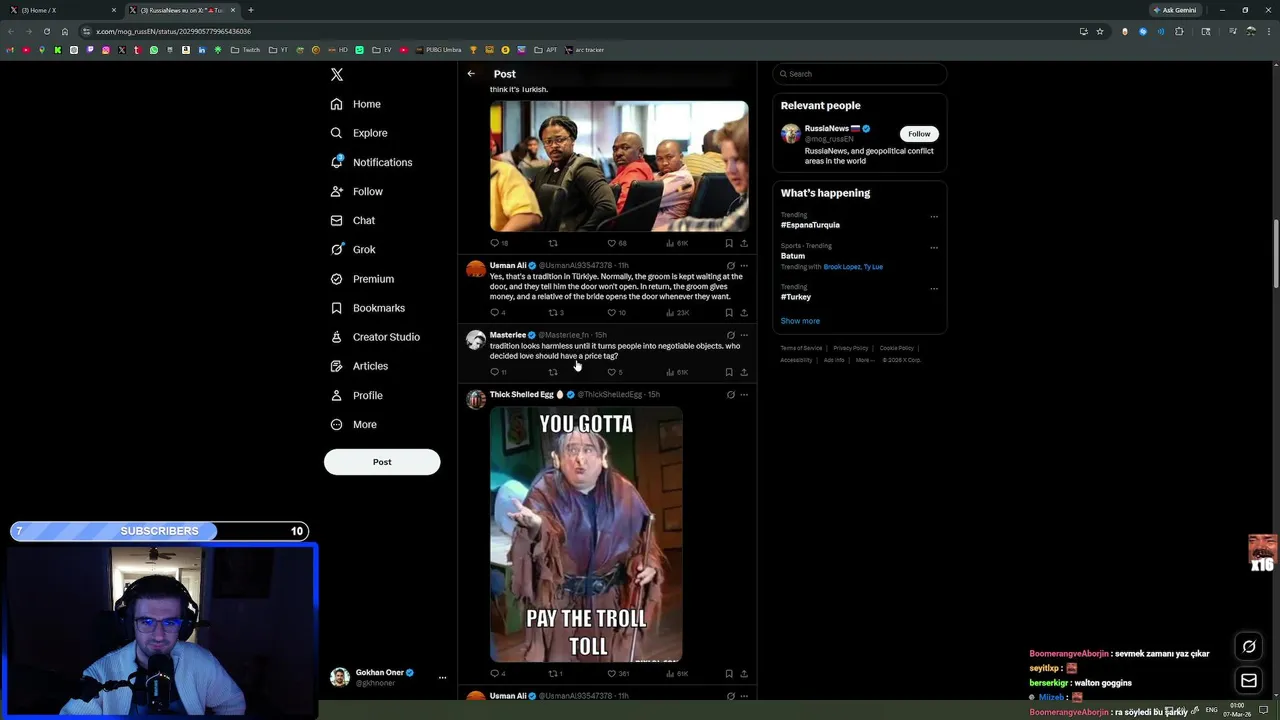This screenshot has height=720, width=1280.
Task: Open the 'You gotta pay the troll toll' image
Action: (586, 534)
